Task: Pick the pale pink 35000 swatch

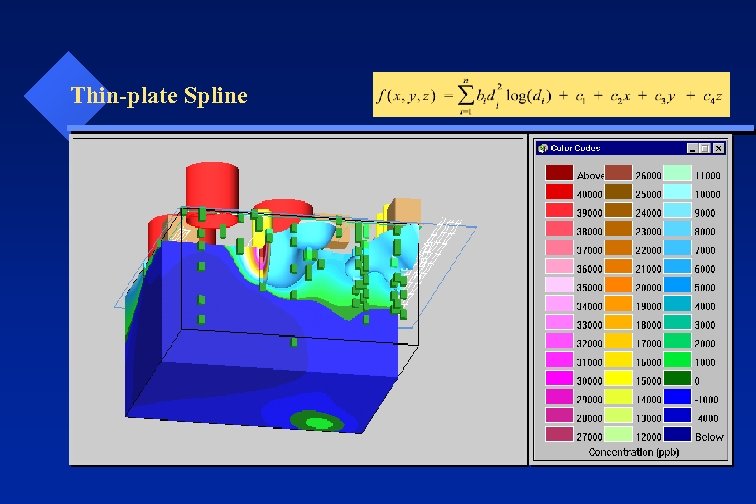Action: click(559, 285)
